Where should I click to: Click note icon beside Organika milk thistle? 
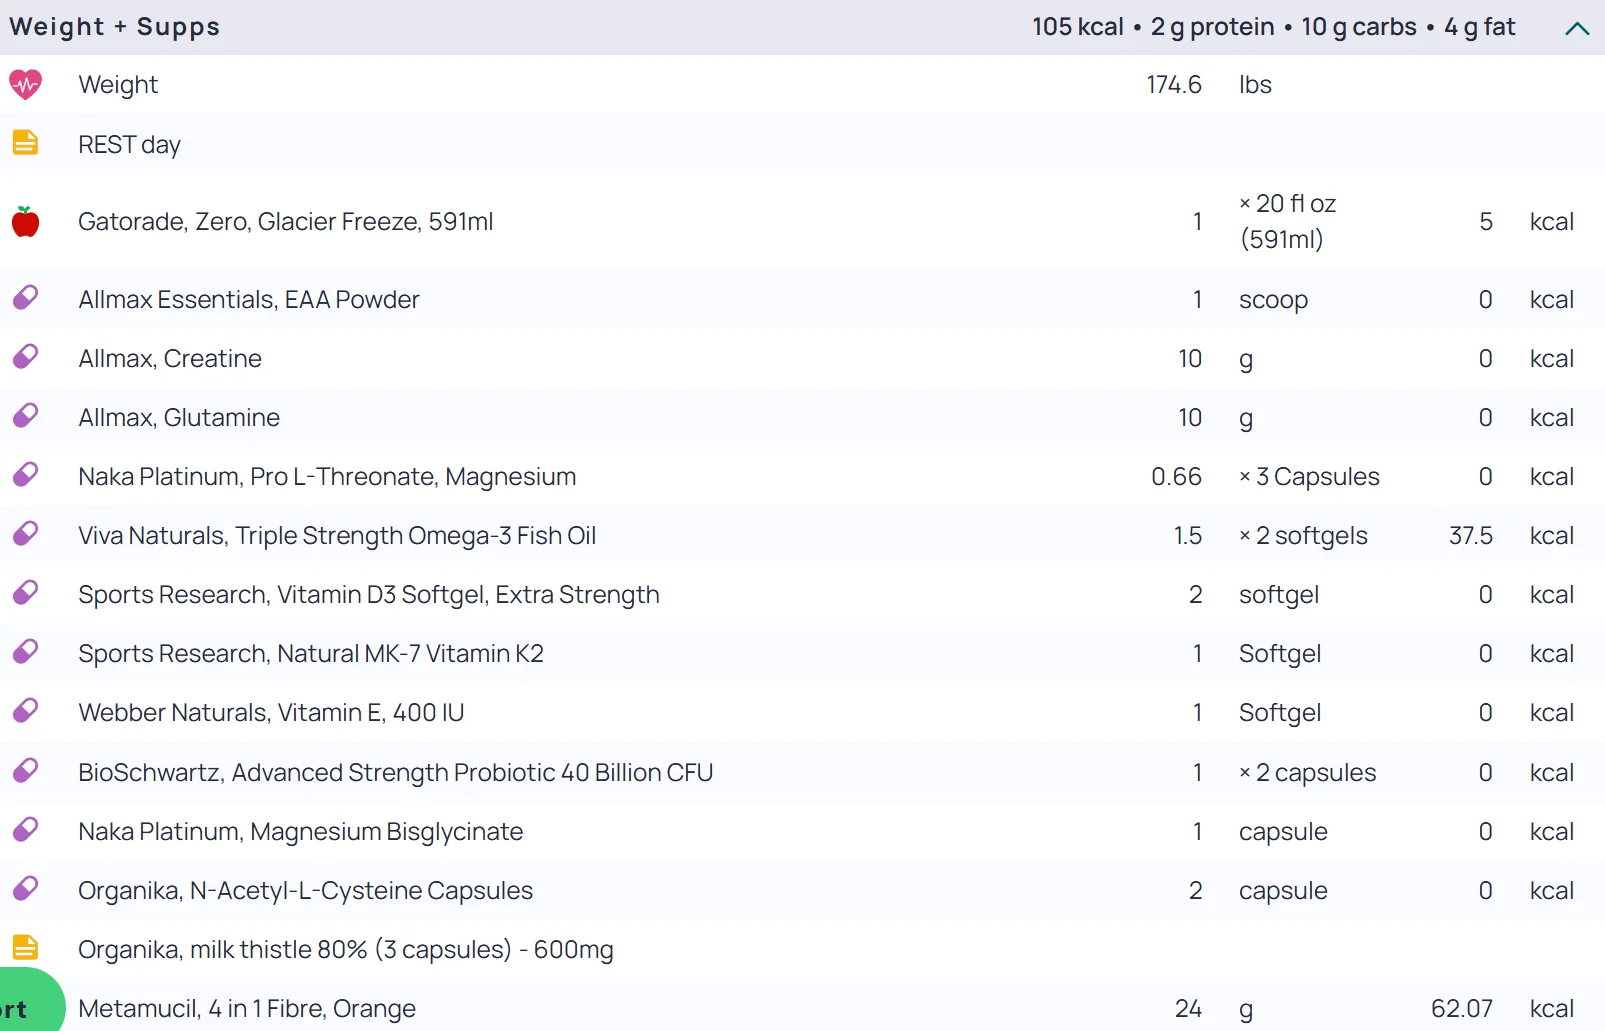pos(25,947)
